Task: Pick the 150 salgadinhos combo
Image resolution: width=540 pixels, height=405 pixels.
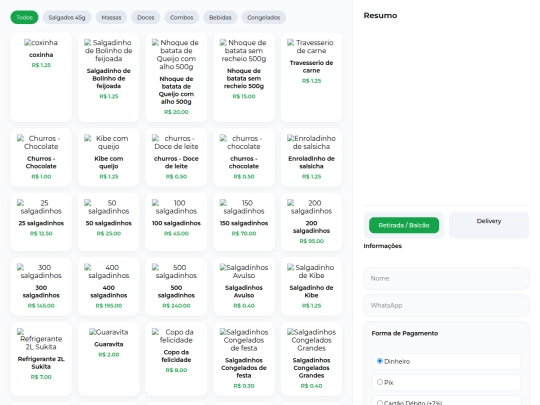Action: 244,222
